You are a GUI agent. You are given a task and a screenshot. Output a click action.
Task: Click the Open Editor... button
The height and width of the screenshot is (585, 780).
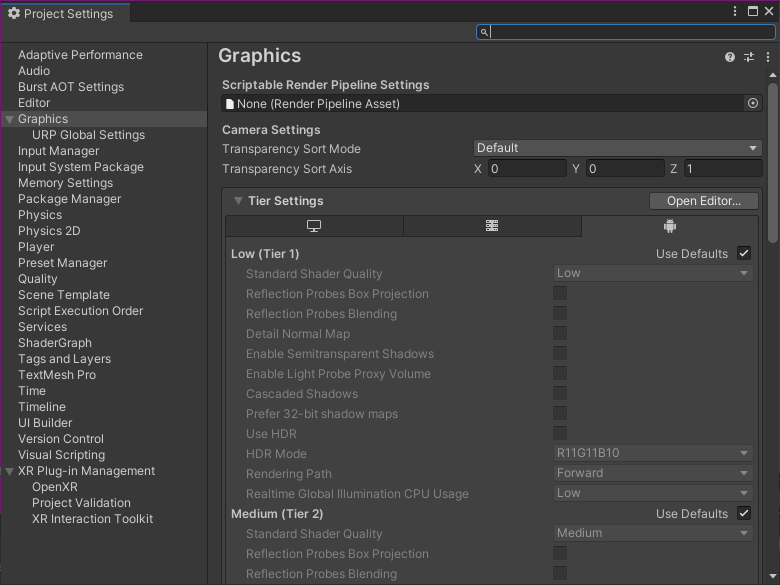(x=704, y=201)
